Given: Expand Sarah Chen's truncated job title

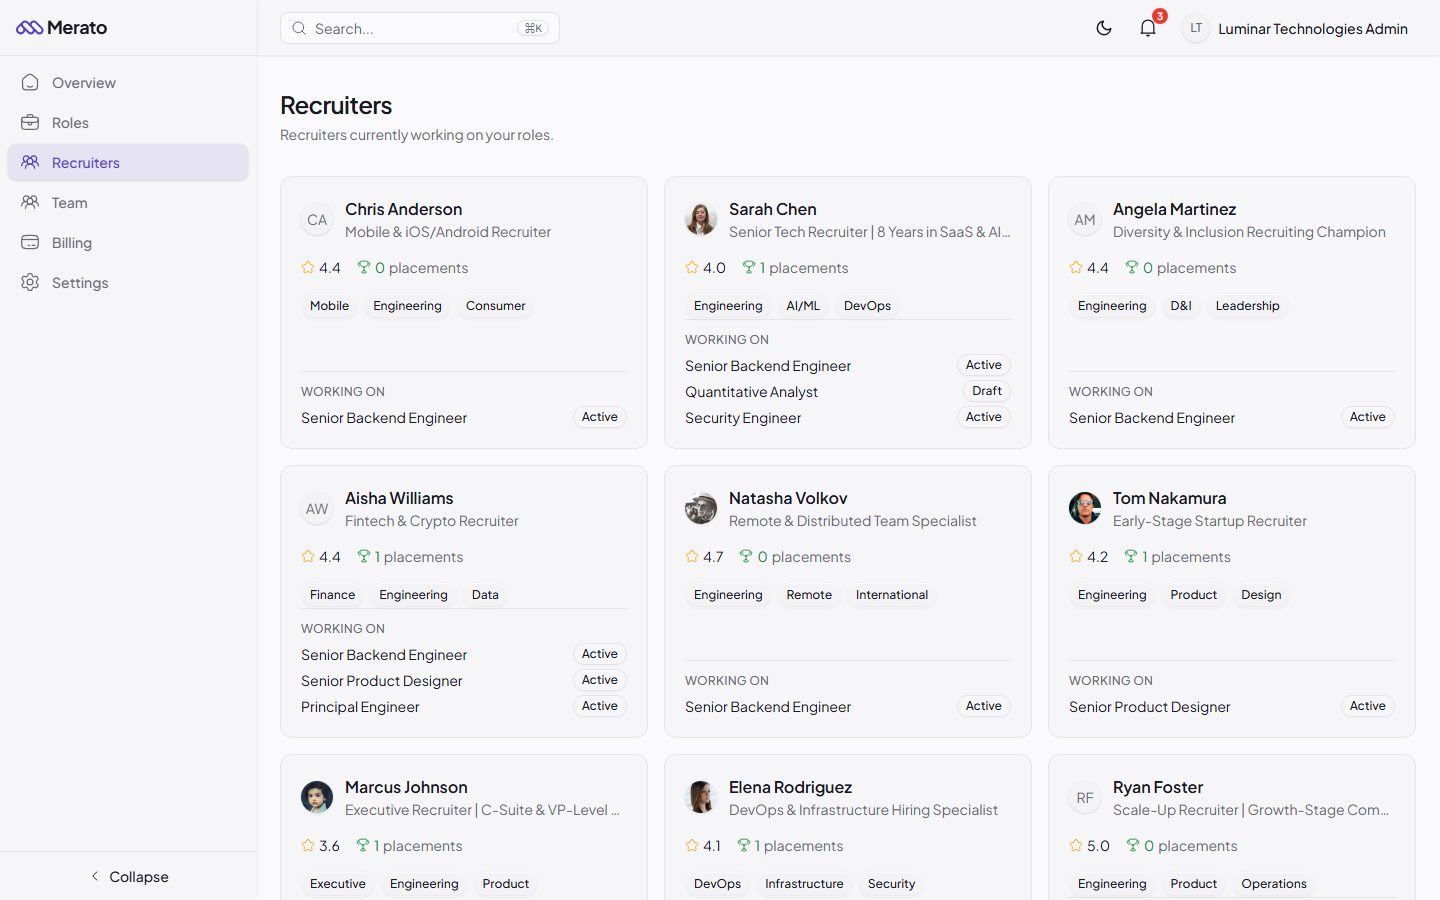Looking at the screenshot, I should pyautogui.click(x=868, y=231).
